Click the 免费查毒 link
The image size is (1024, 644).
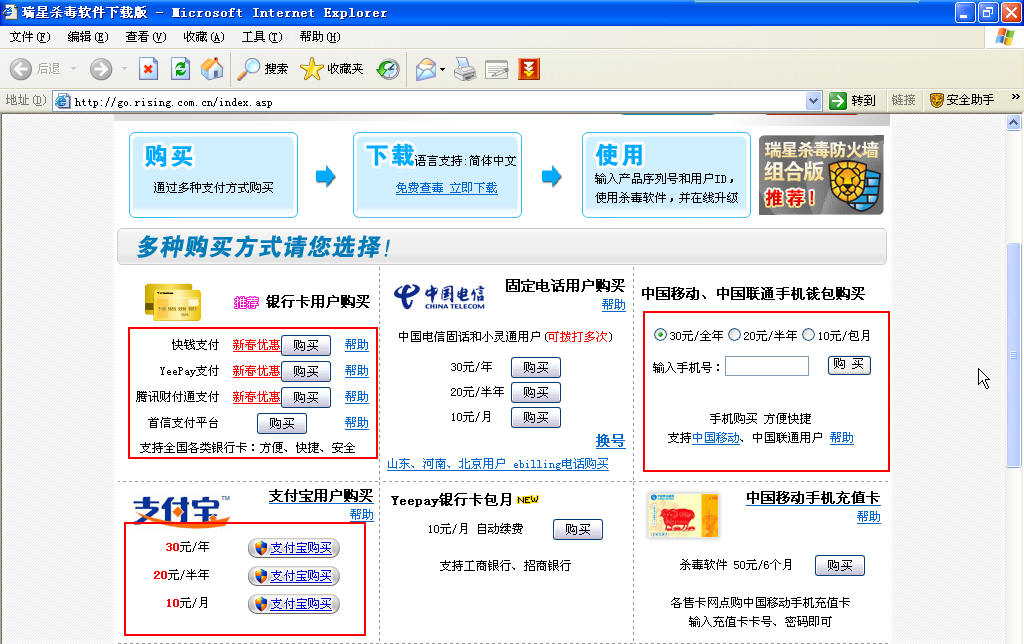click(419, 187)
